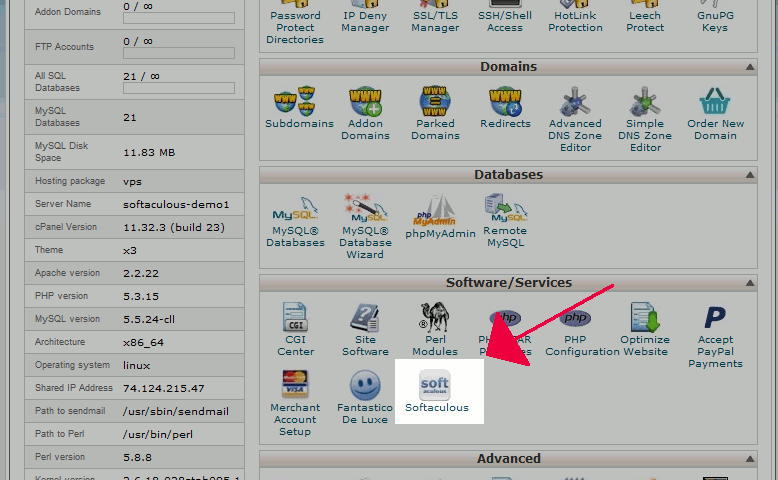Select the MySQL version 5.5.24-cll value
The image size is (778, 480).
pyautogui.click(x=149, y=319)
